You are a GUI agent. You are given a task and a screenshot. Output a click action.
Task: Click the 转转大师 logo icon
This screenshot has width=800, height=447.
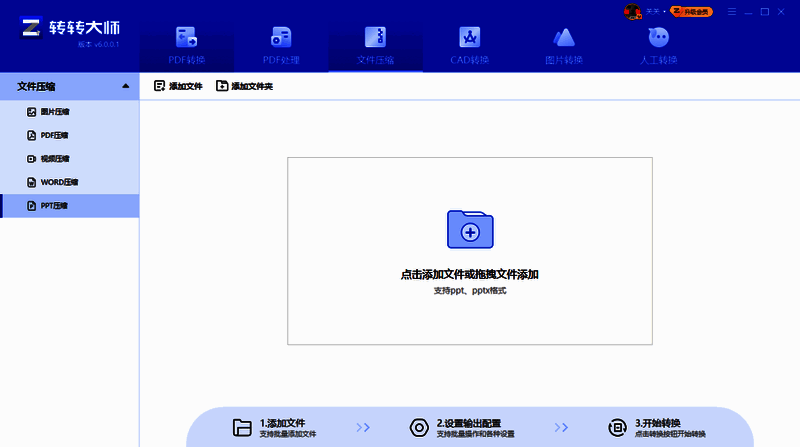(31, 28)
